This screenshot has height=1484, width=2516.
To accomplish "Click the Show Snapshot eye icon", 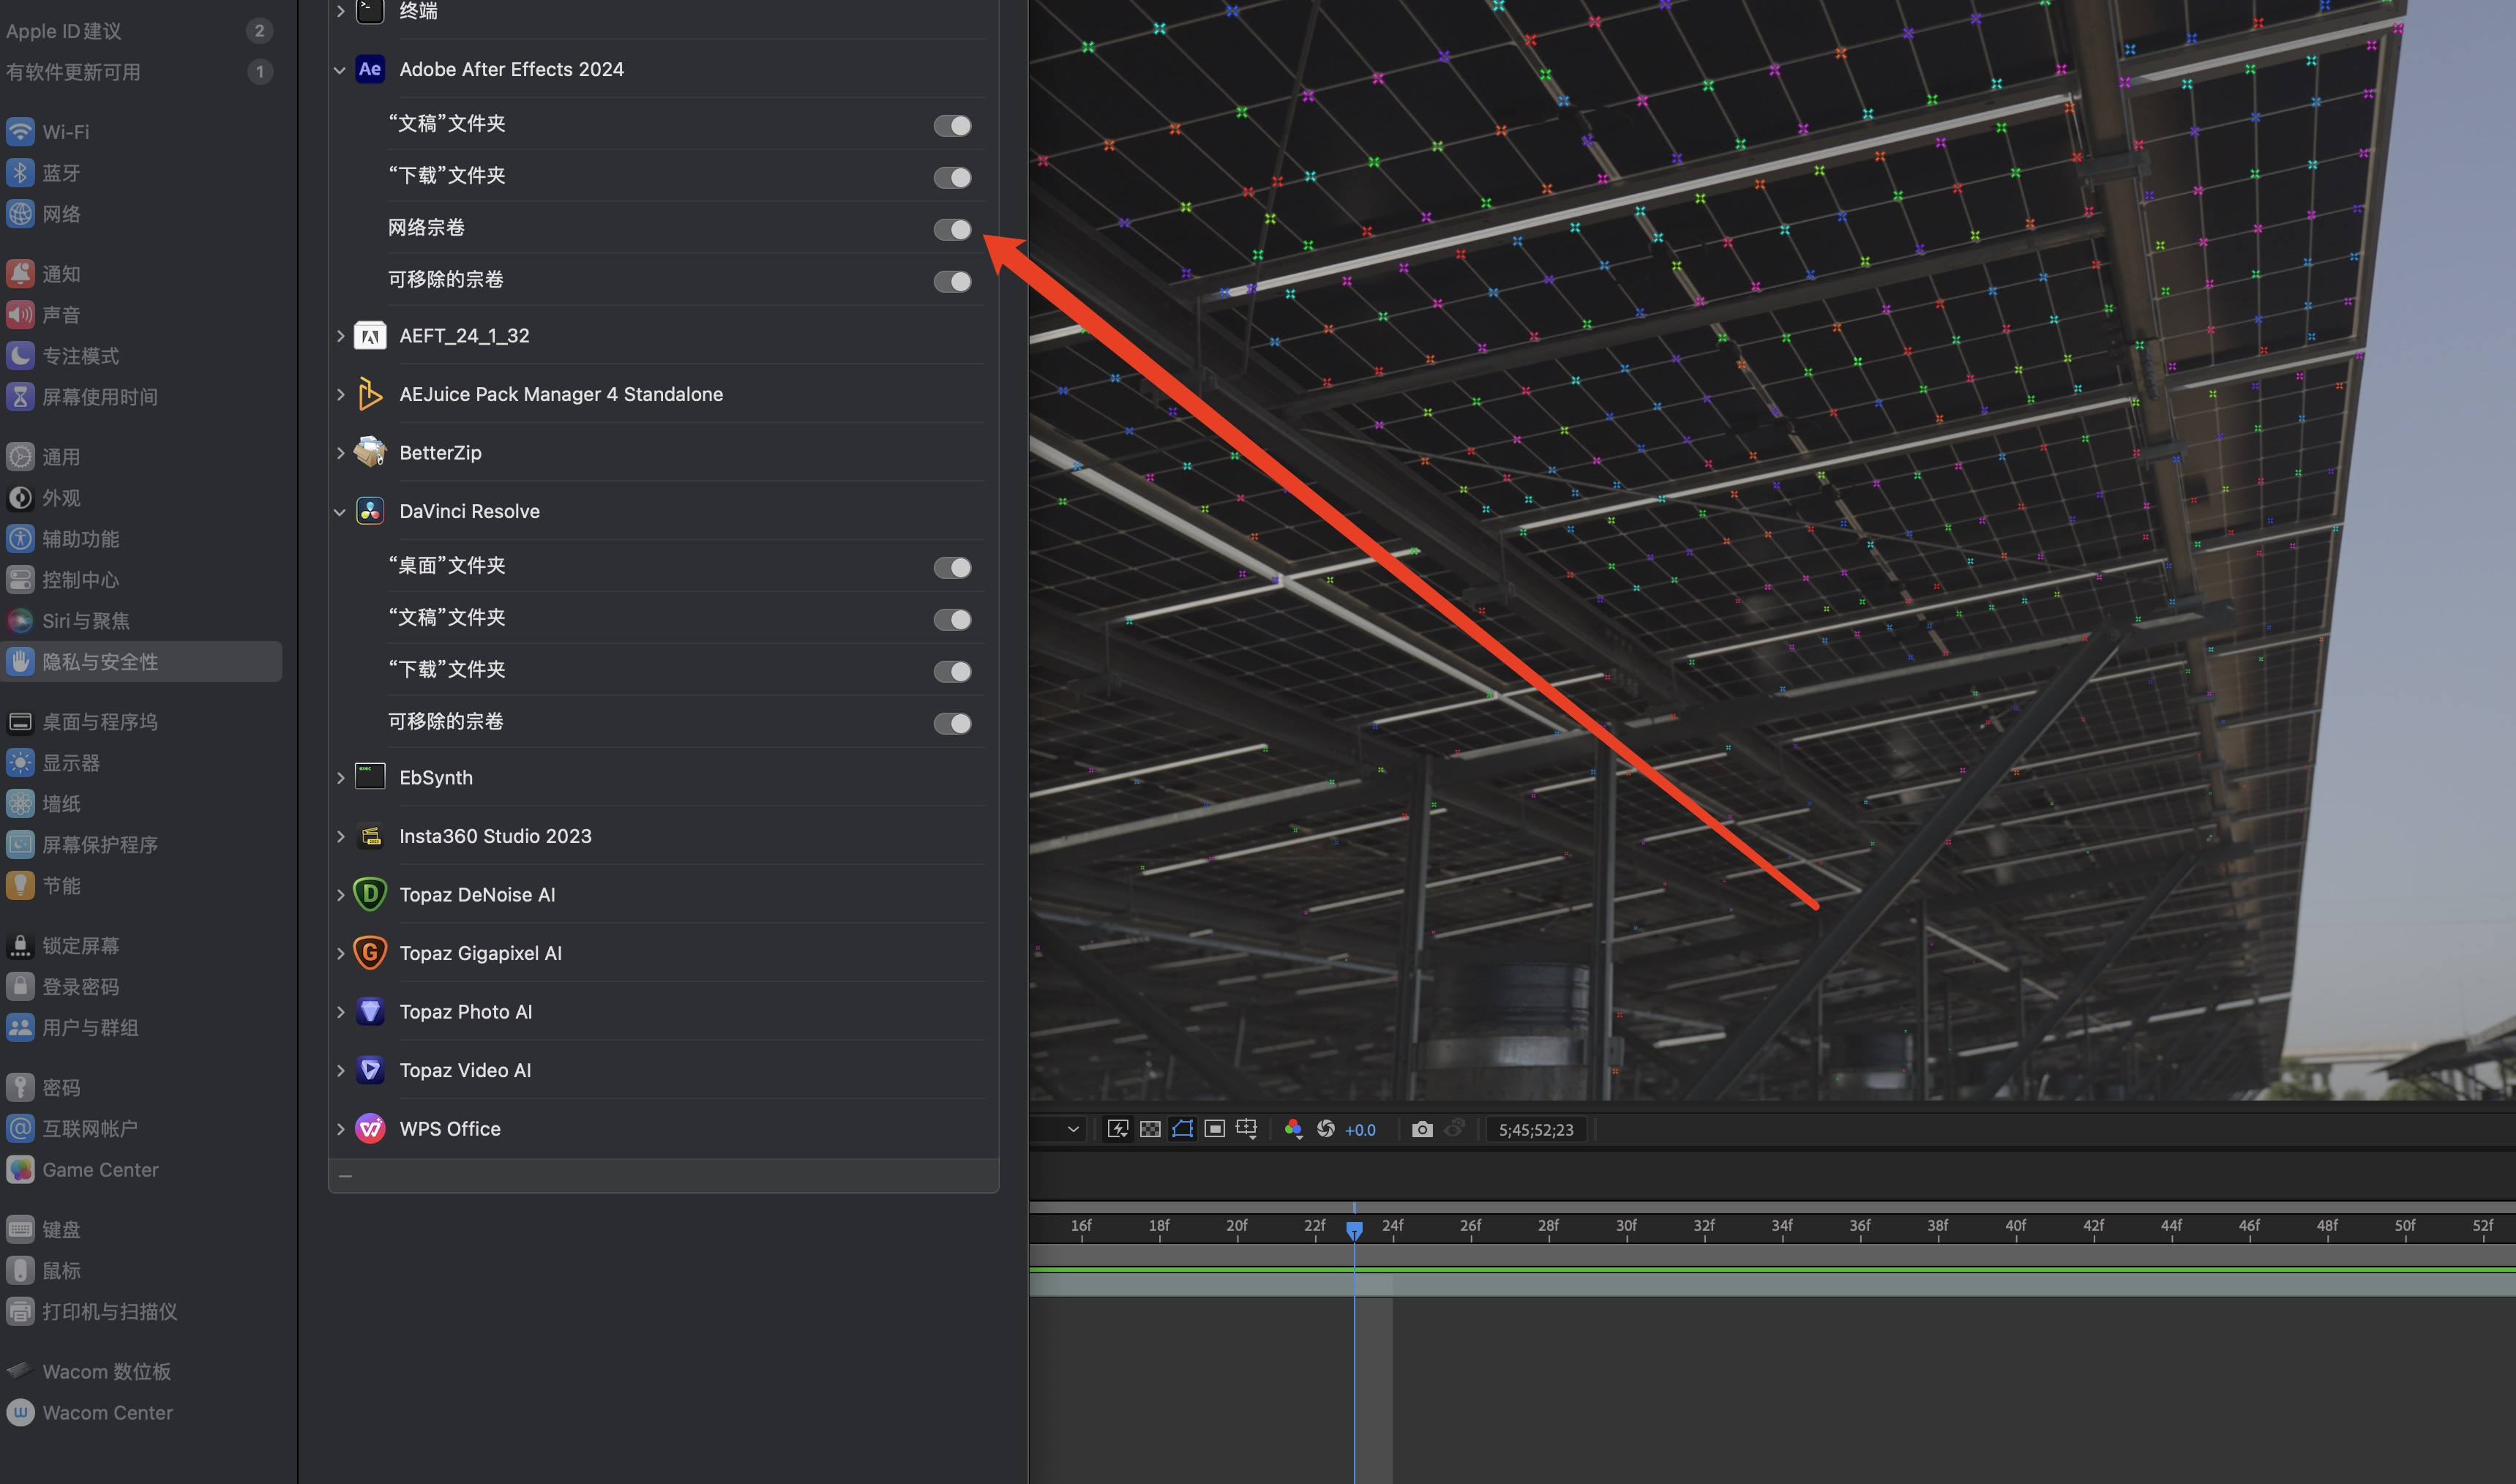I will [x=1454, y=1129].
